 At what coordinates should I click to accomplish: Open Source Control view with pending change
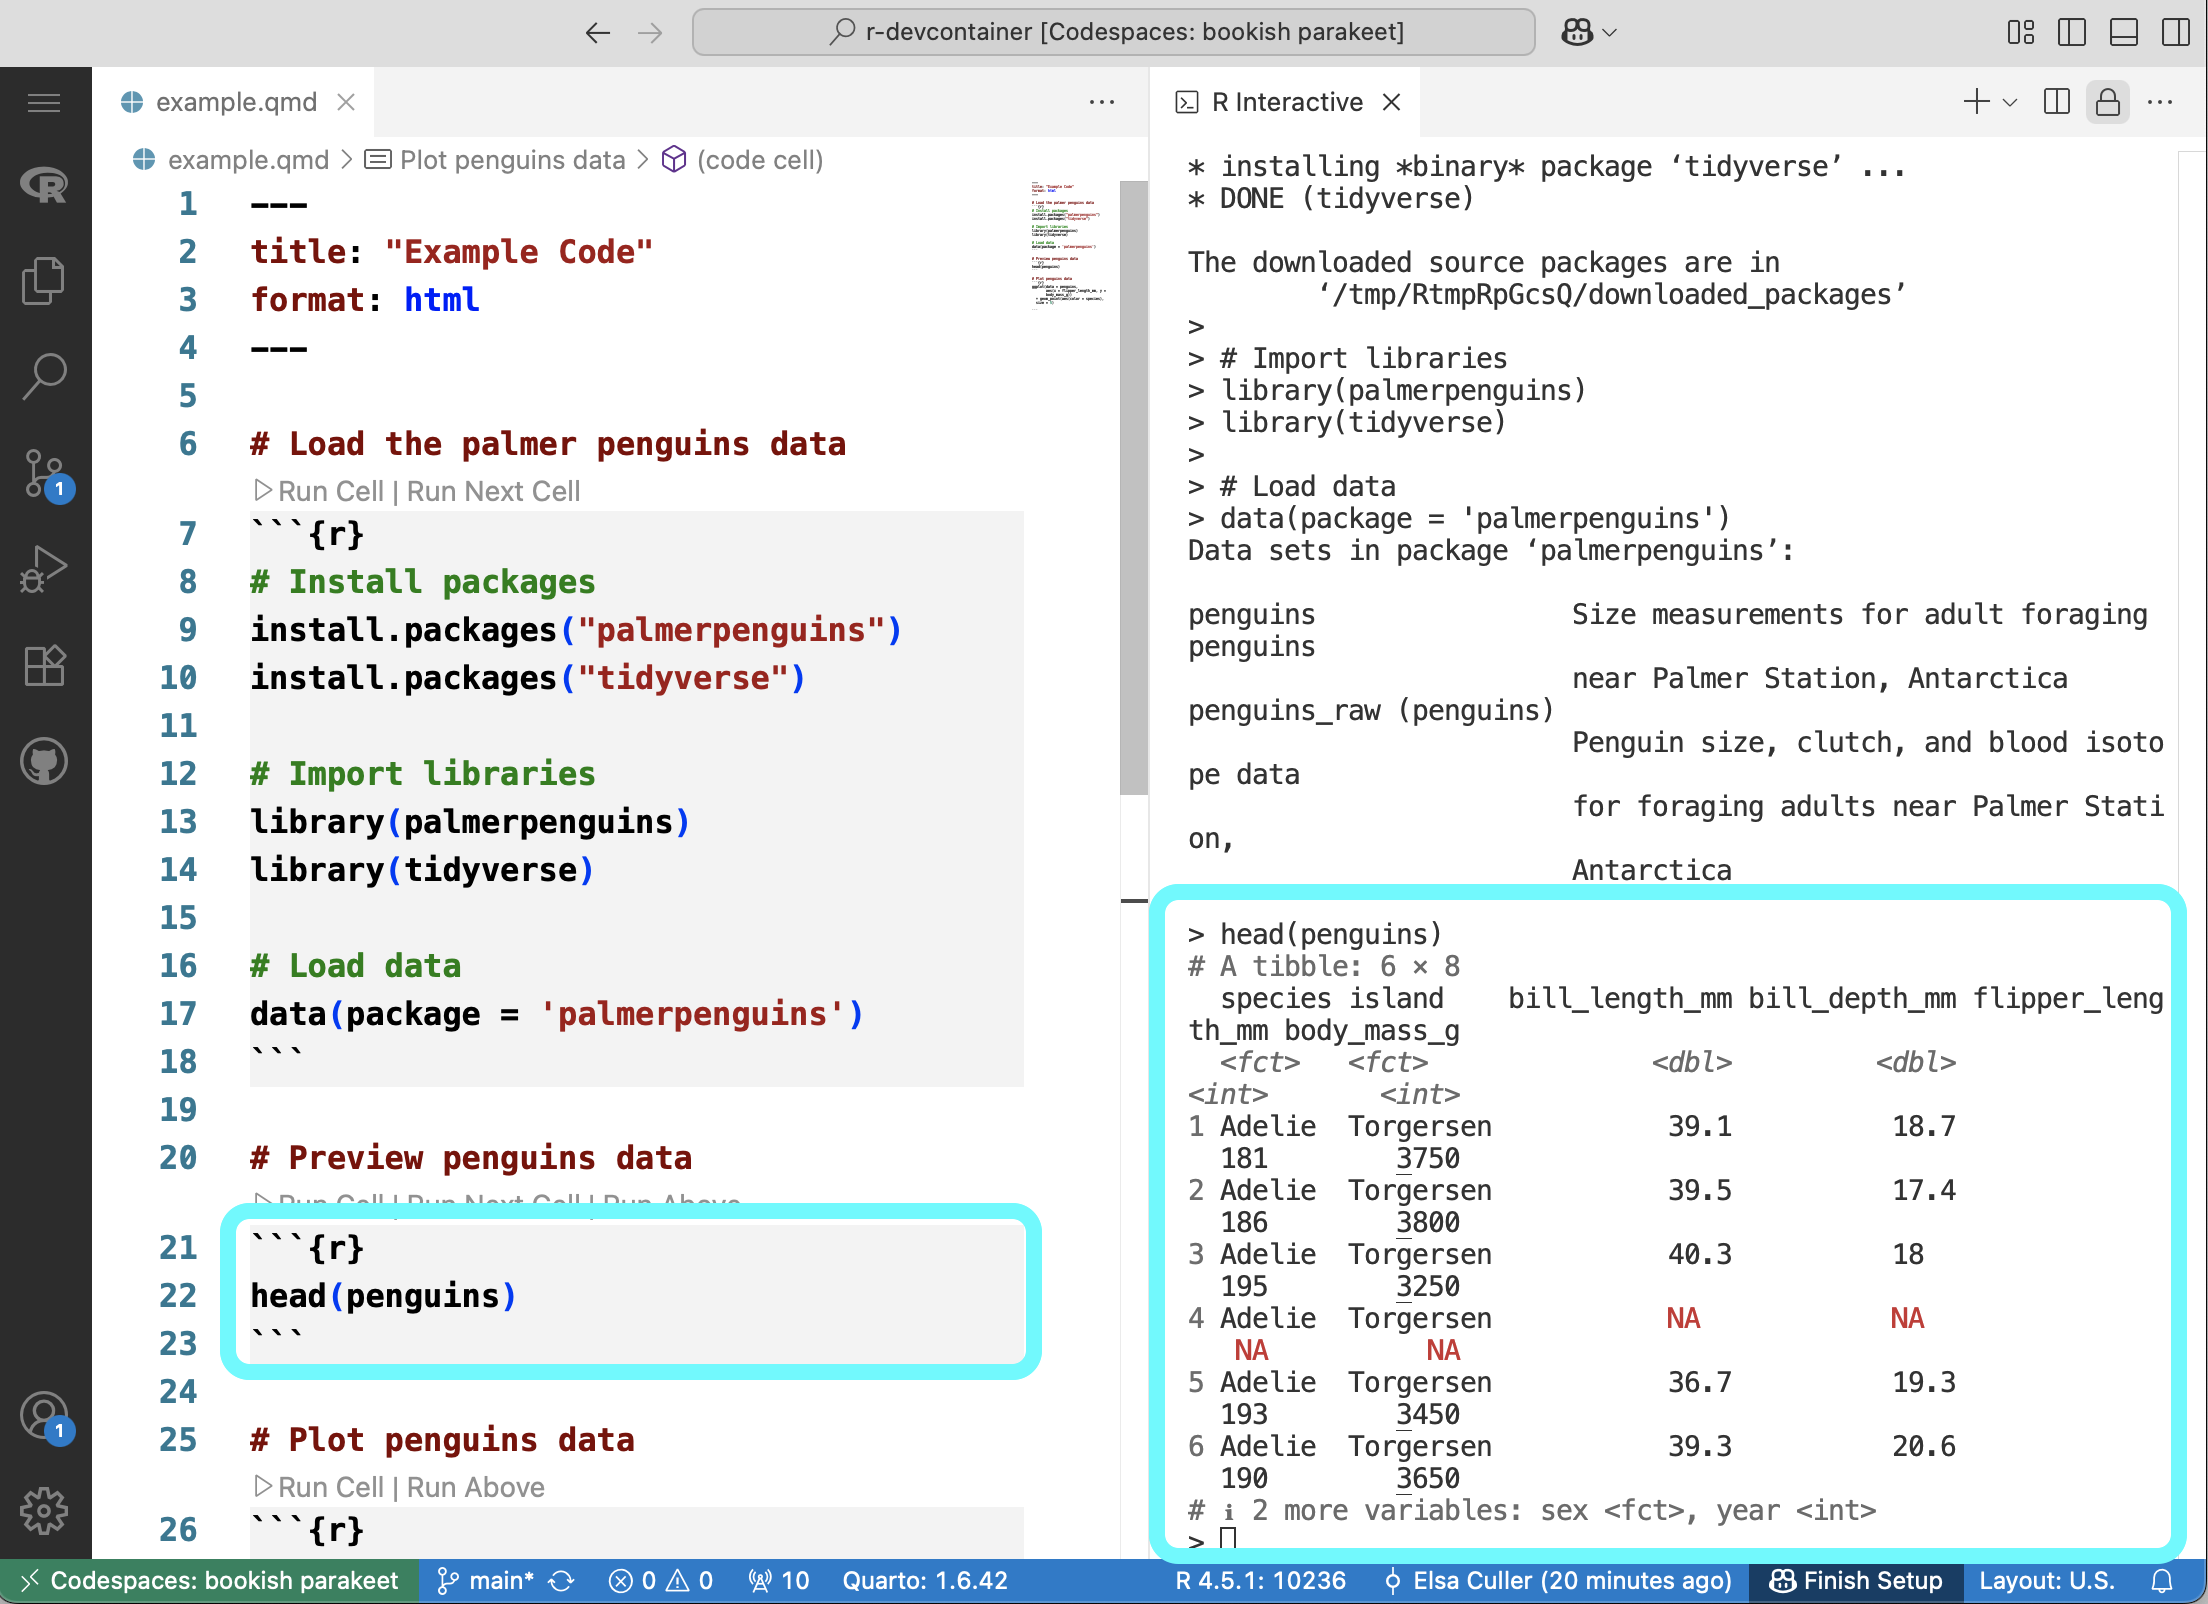click(44, 474)
